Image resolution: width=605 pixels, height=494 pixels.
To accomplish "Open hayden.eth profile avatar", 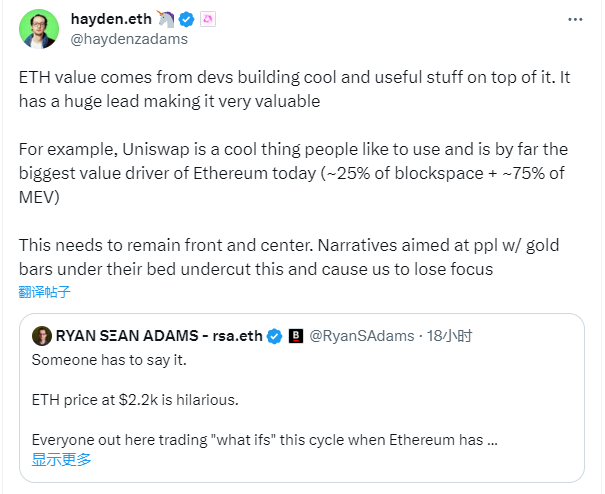I will [39, 29].
